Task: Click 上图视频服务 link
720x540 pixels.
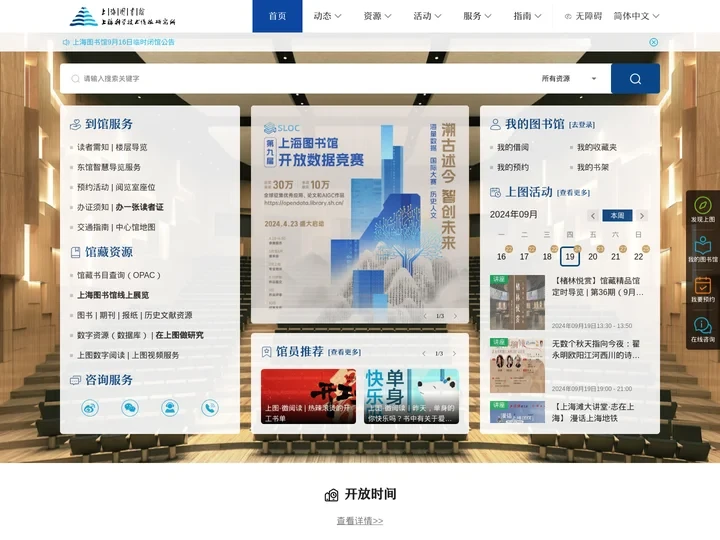Action: [x=156, y=355]
